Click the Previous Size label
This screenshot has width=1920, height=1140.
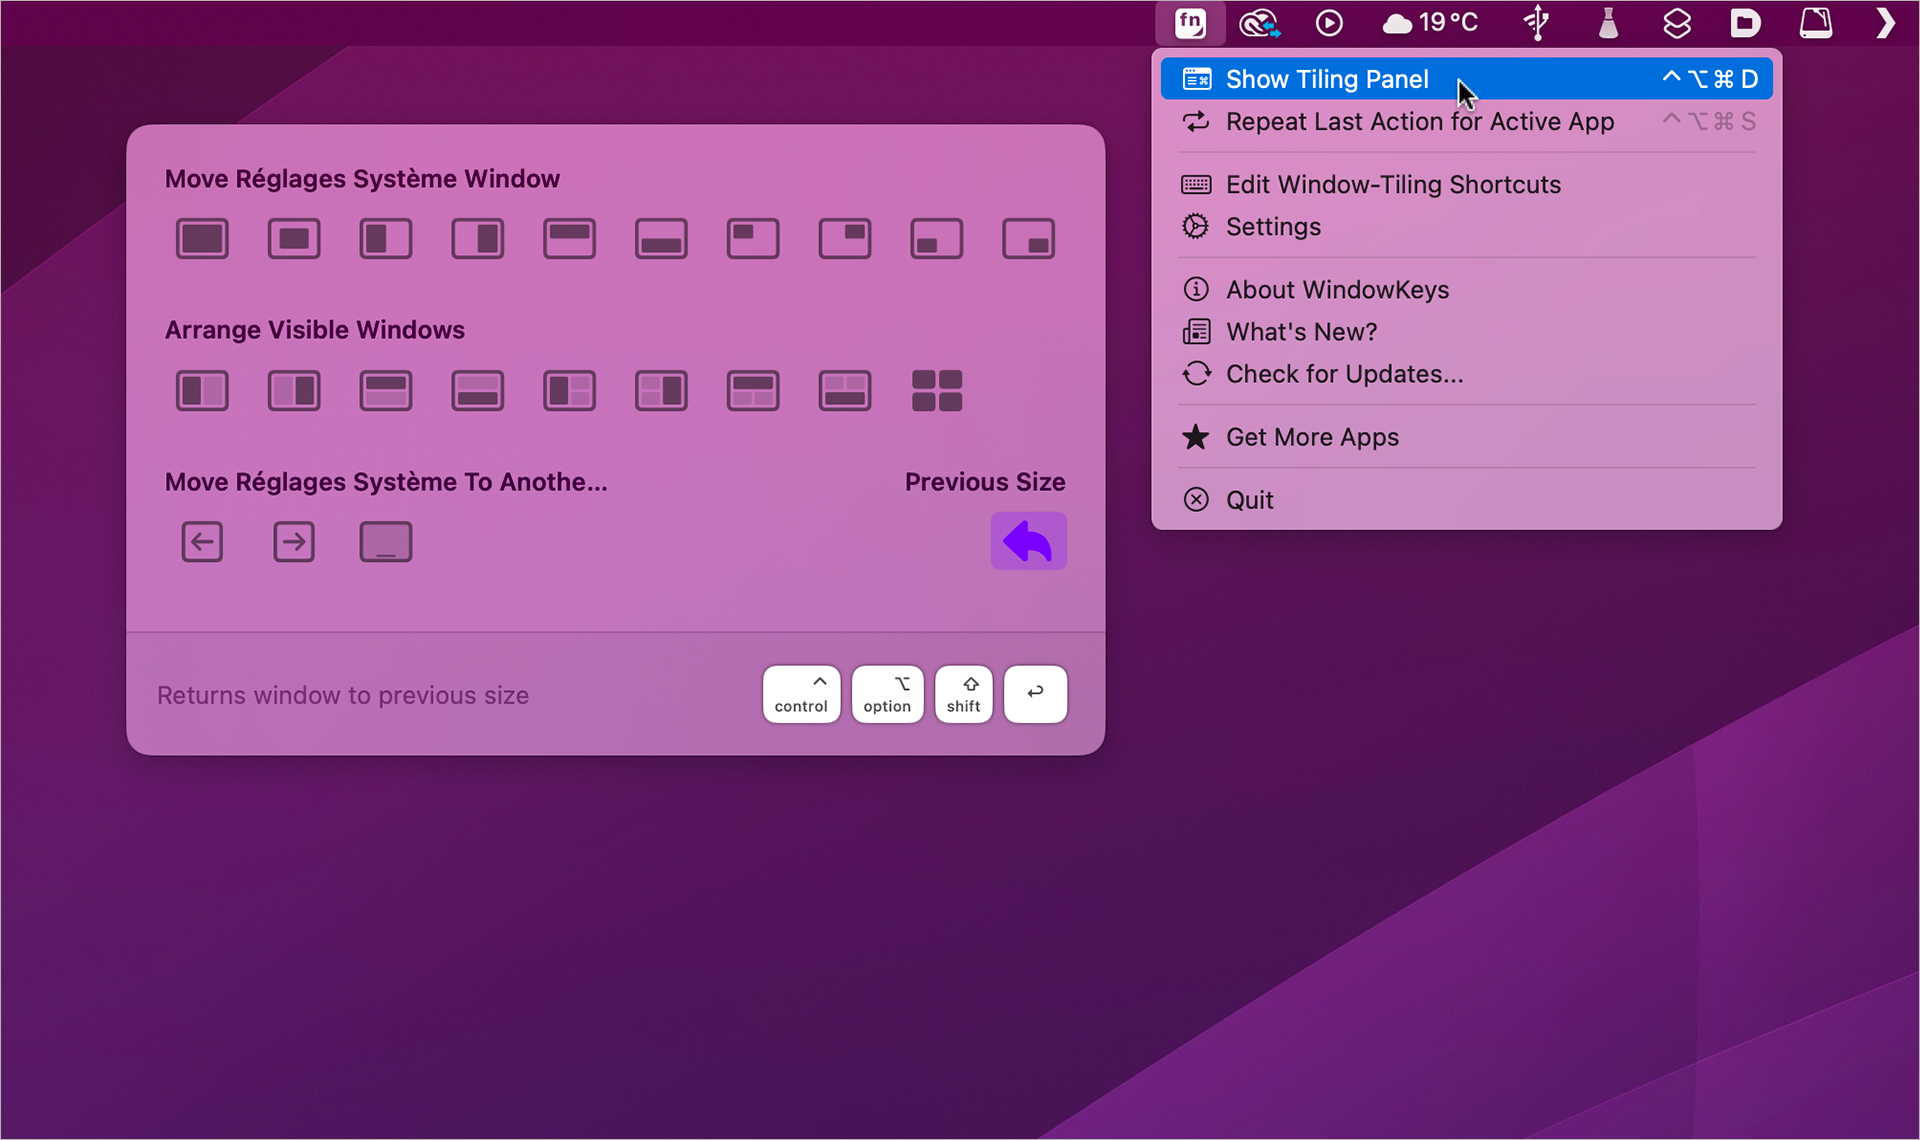pos(985,482)
